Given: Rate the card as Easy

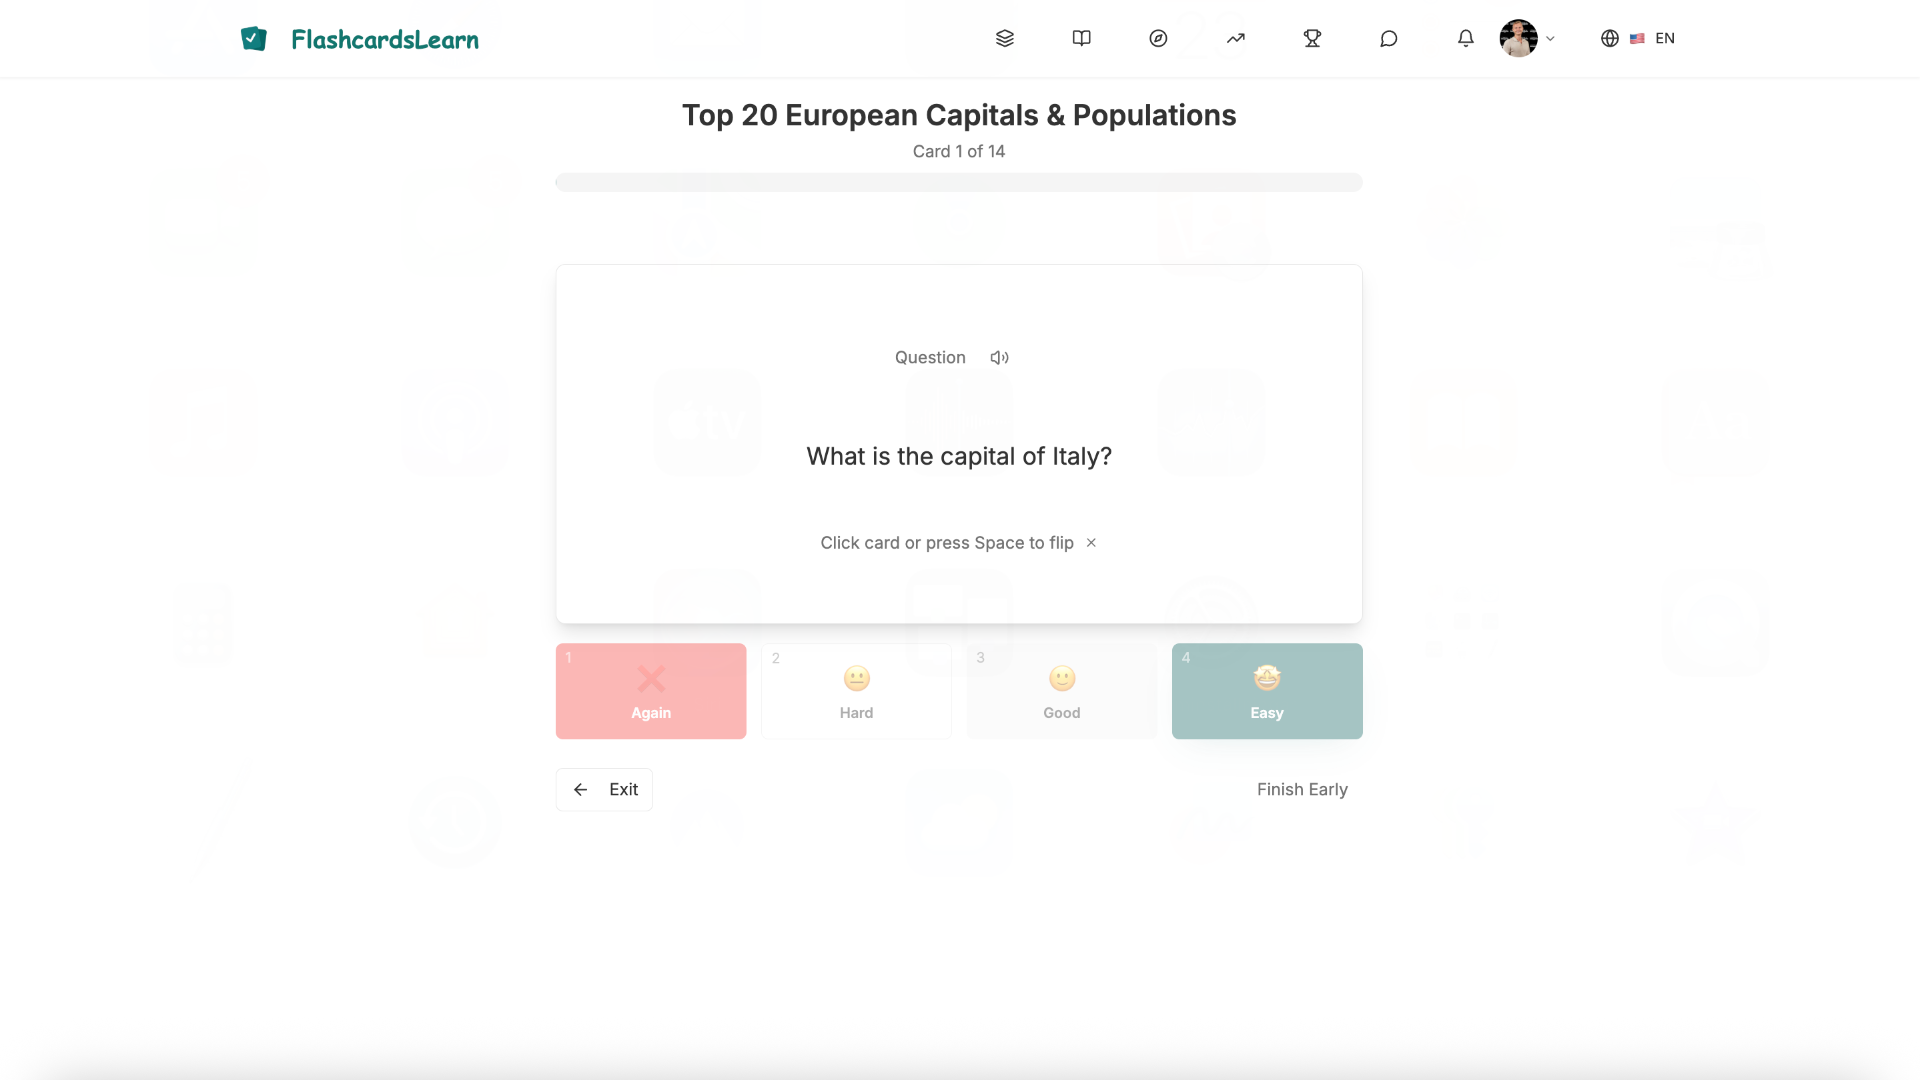Looking at the screenshot, I should pos(1267,691).
